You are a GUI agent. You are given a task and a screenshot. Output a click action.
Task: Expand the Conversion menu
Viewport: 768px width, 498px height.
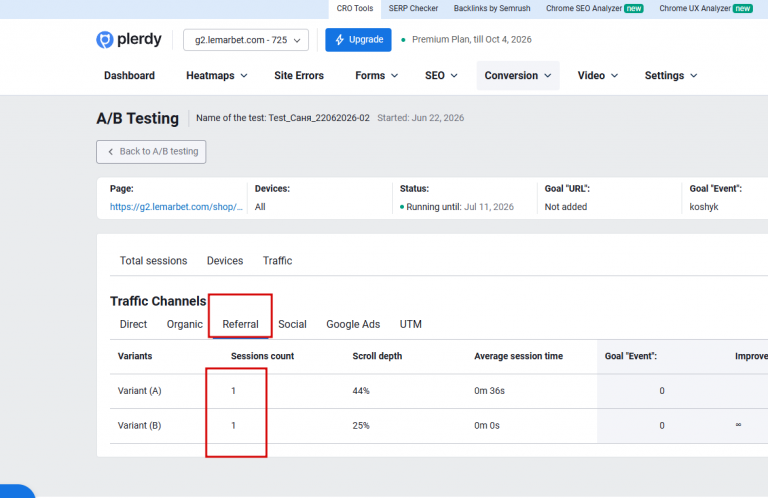(518, 75)
